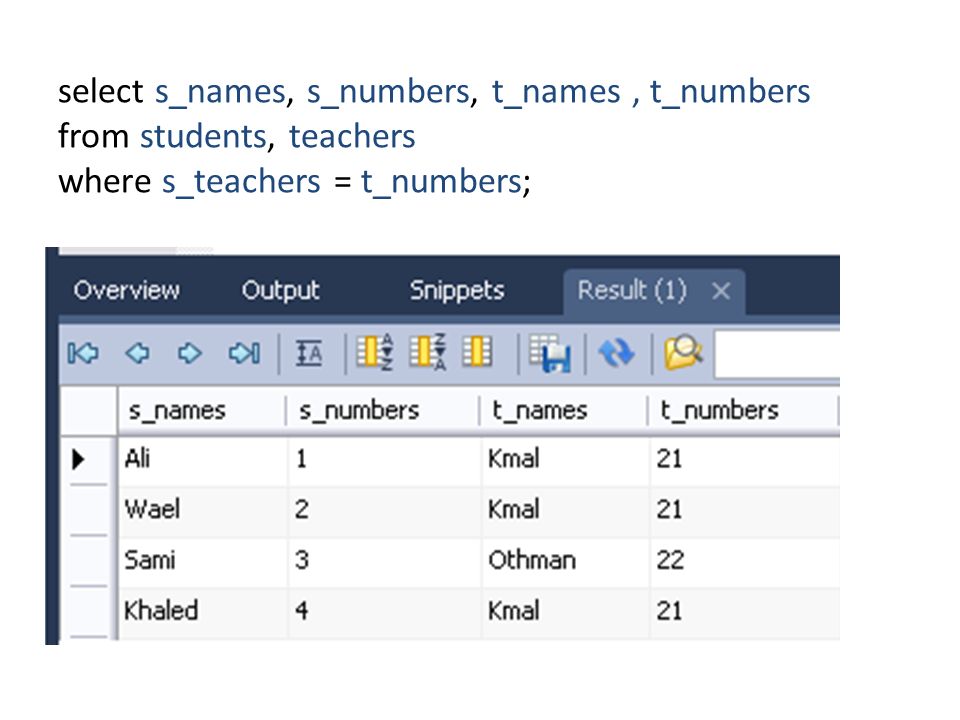
Task: Select the Ali cell
Action: coord(203,459)
